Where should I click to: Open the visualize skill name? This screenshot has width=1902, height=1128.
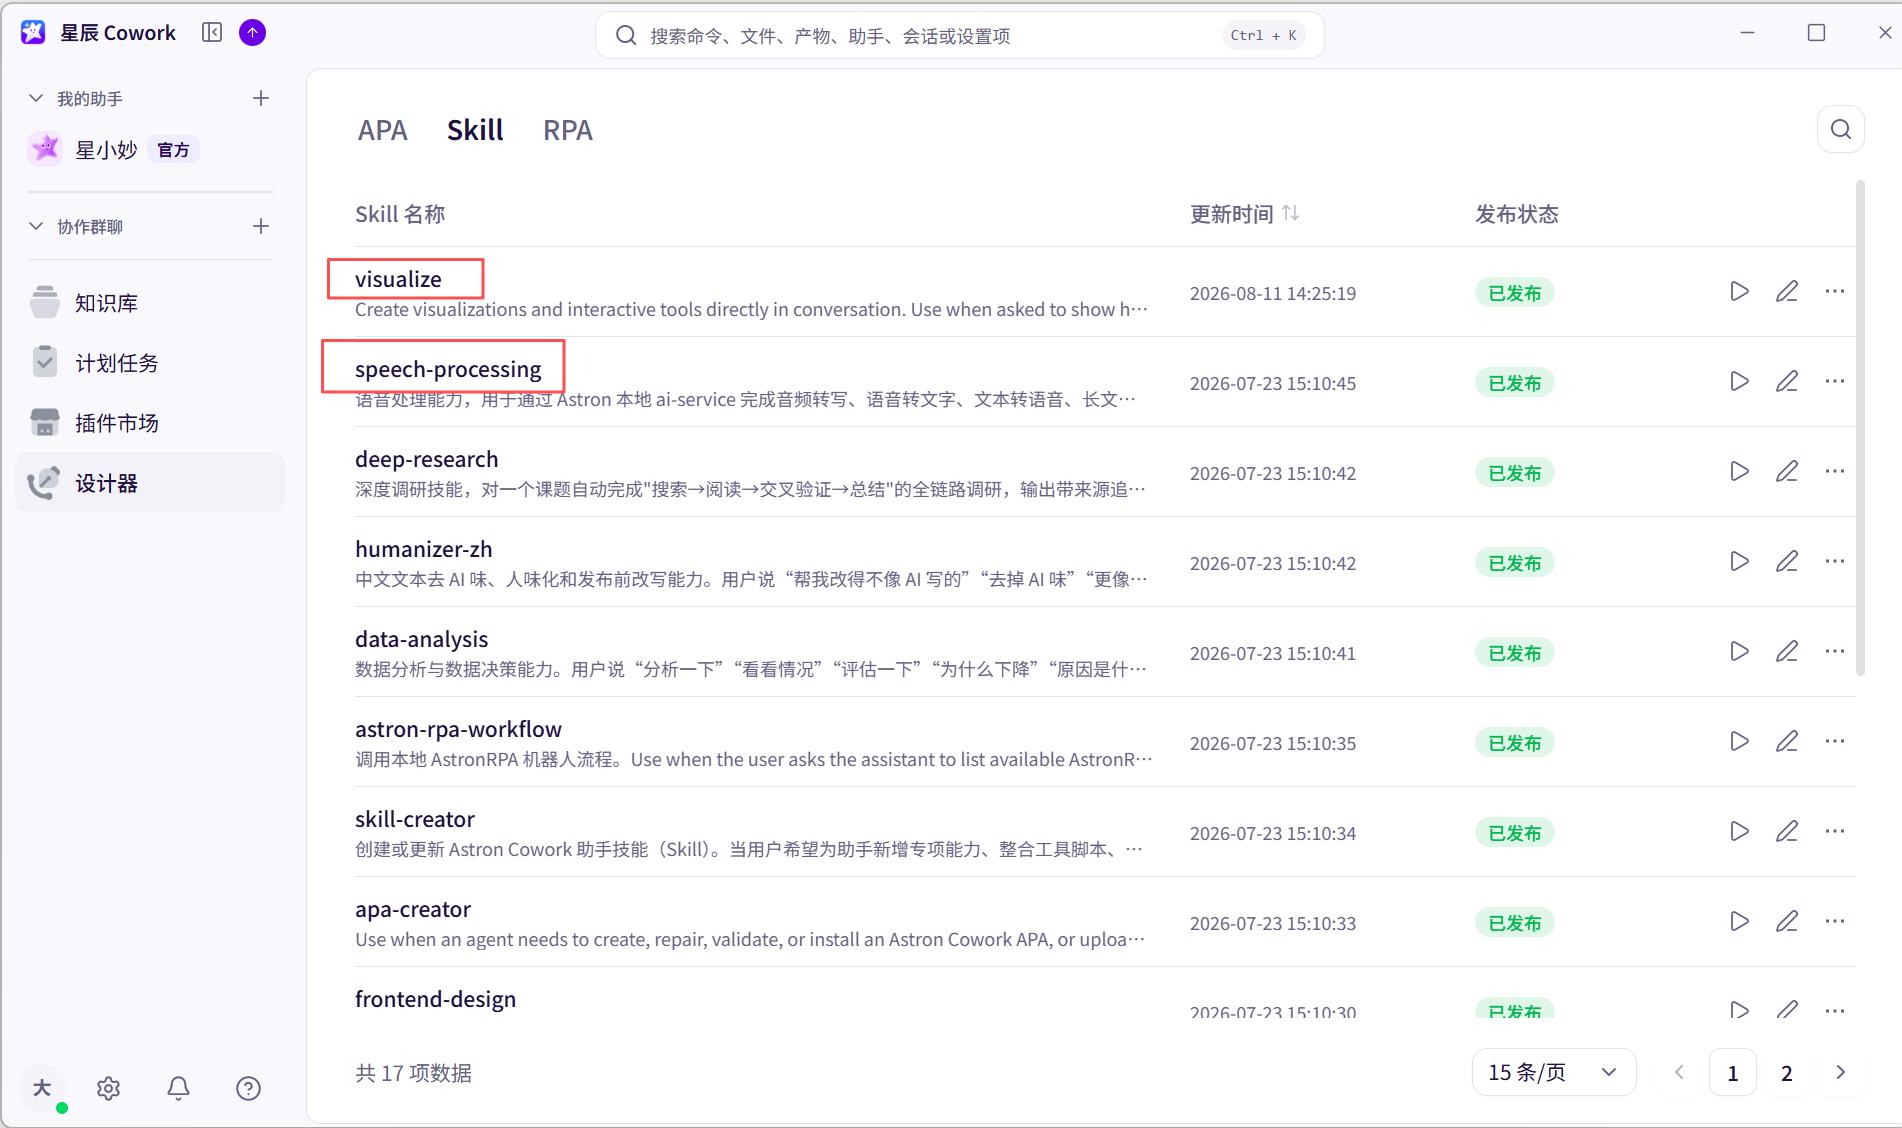pos(398,279)
